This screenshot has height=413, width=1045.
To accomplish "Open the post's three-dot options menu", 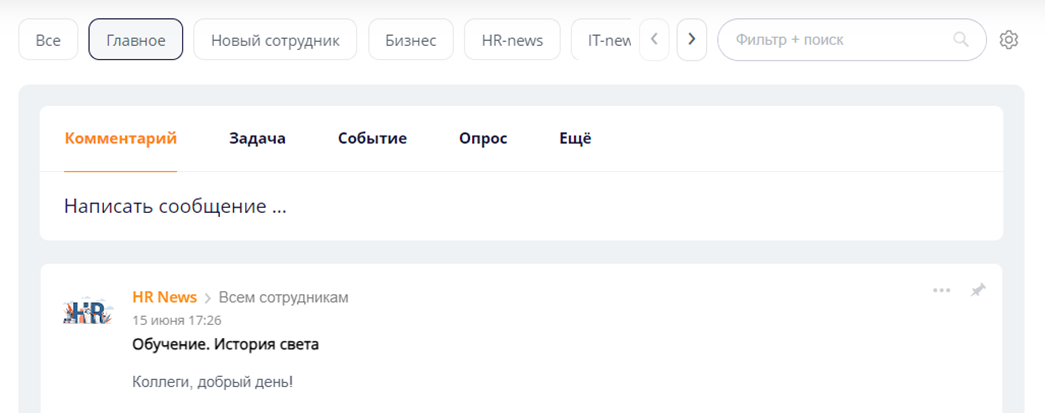I will [941, 290].
